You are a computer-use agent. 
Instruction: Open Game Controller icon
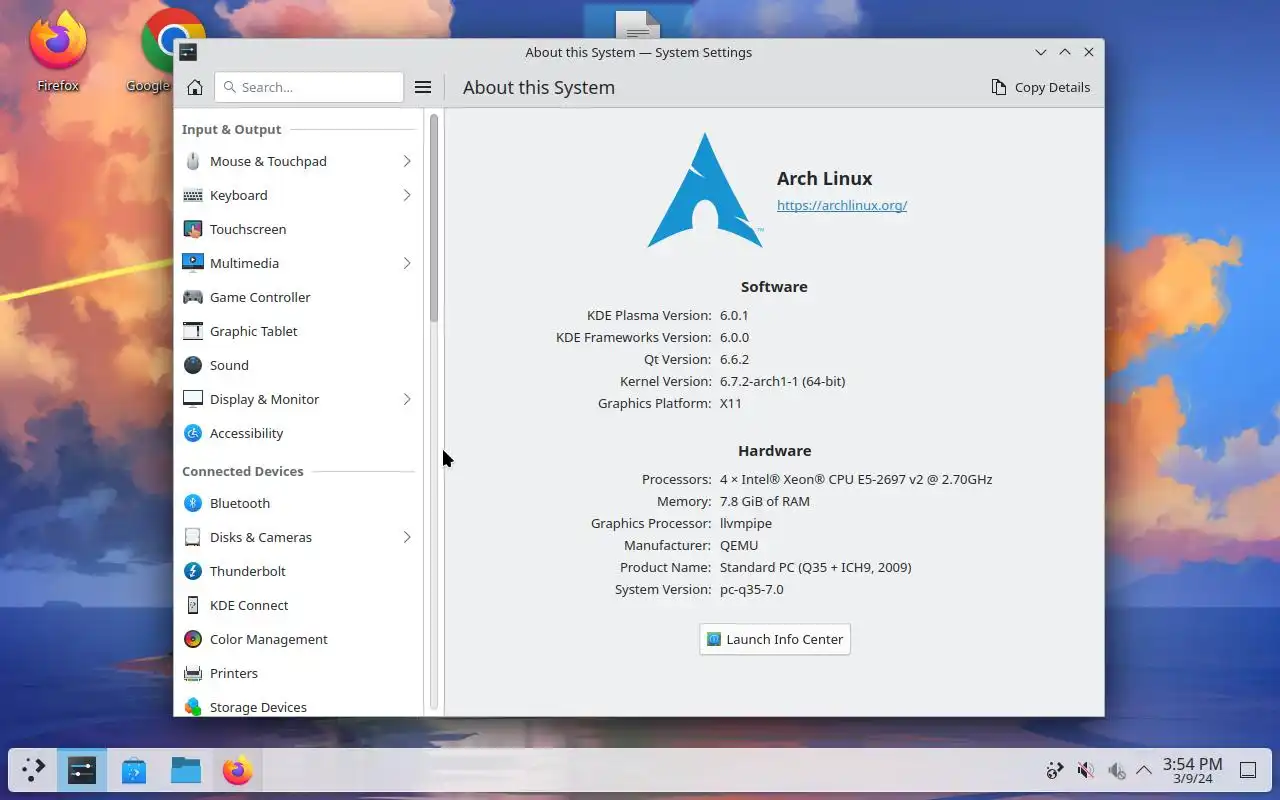pos(193,297)
